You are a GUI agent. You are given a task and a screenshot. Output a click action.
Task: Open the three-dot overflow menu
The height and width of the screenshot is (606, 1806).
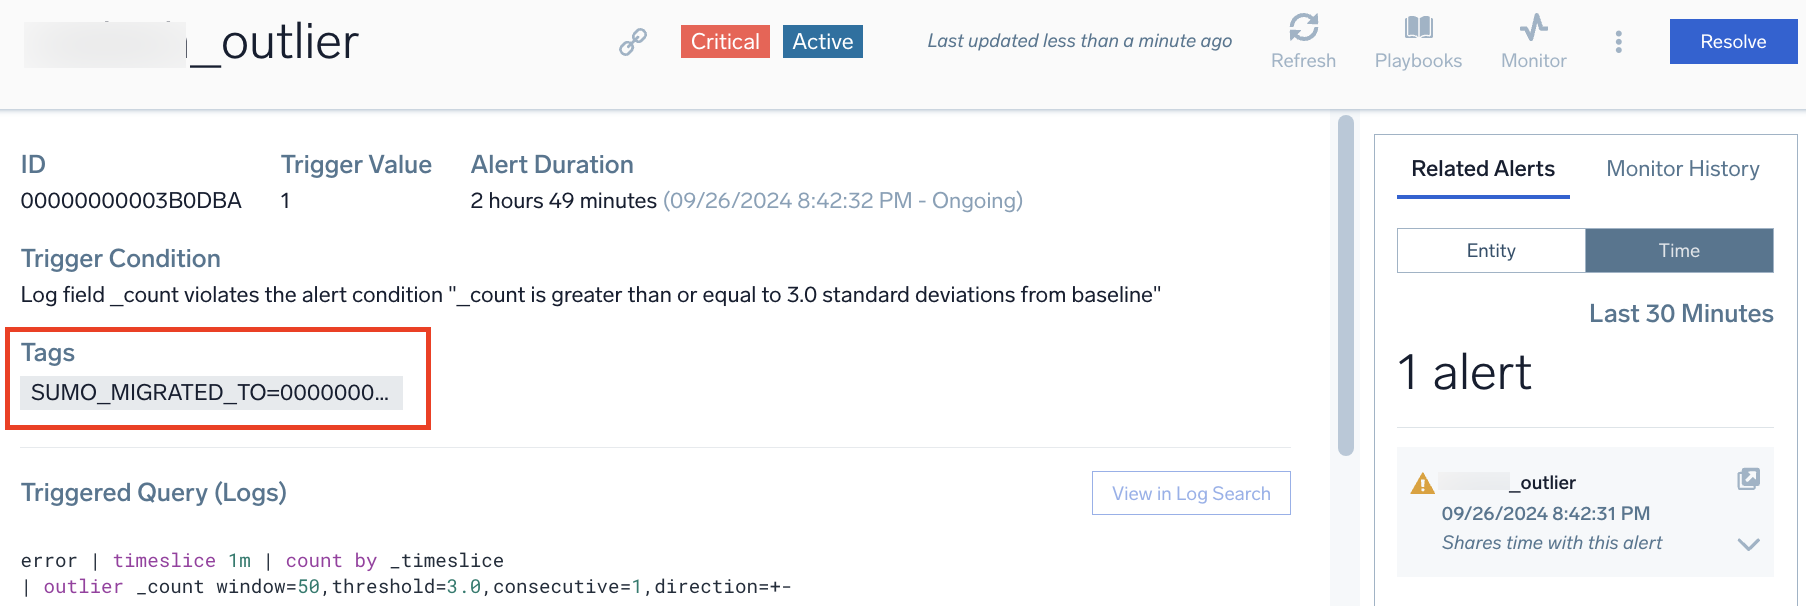(1619, 42)
